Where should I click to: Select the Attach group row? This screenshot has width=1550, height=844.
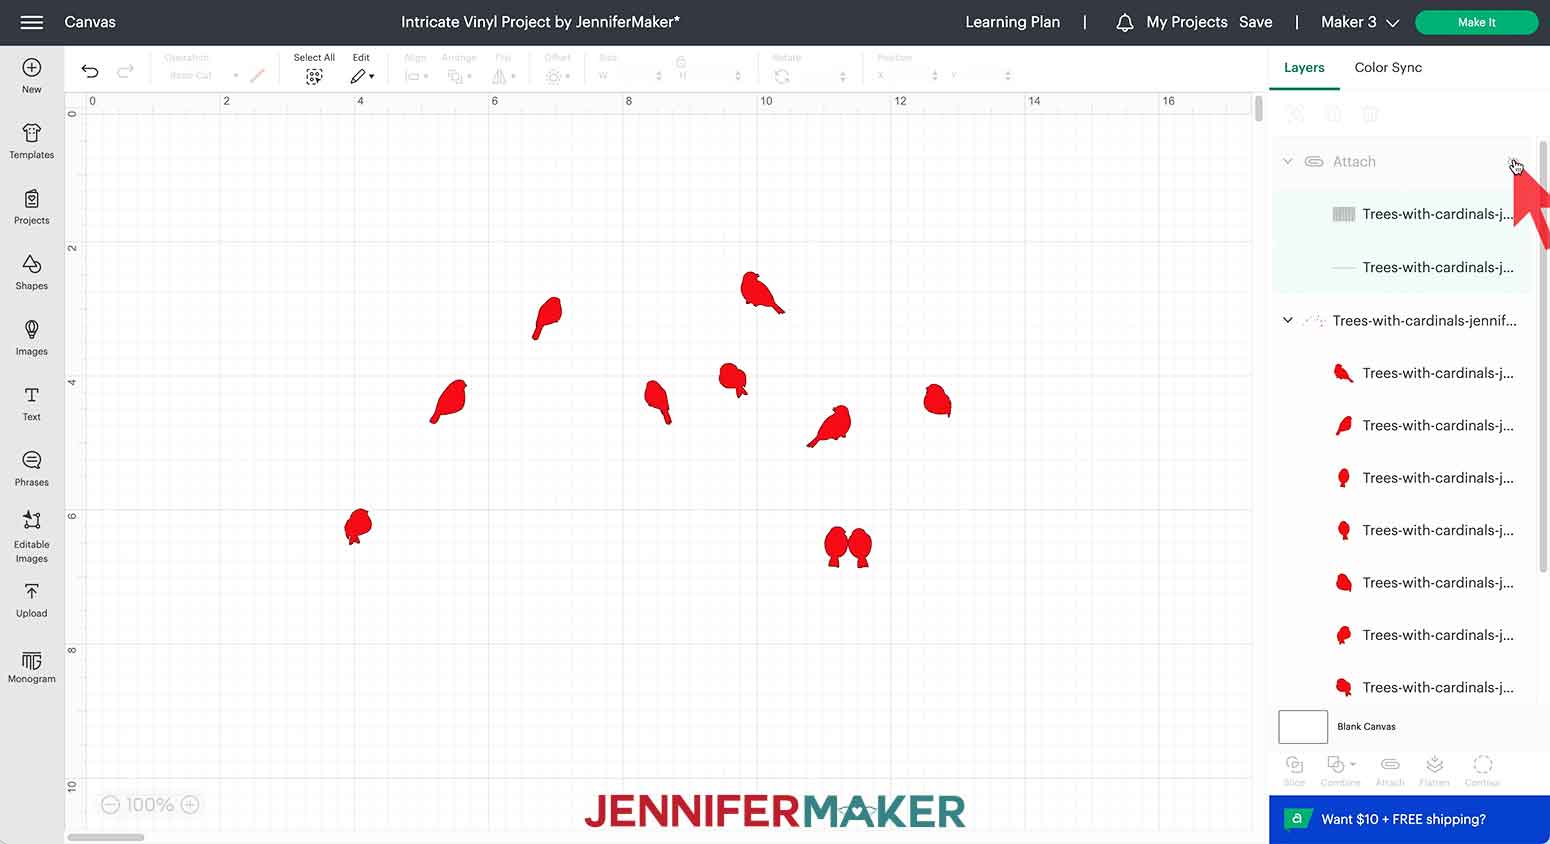coord(1401,161)
